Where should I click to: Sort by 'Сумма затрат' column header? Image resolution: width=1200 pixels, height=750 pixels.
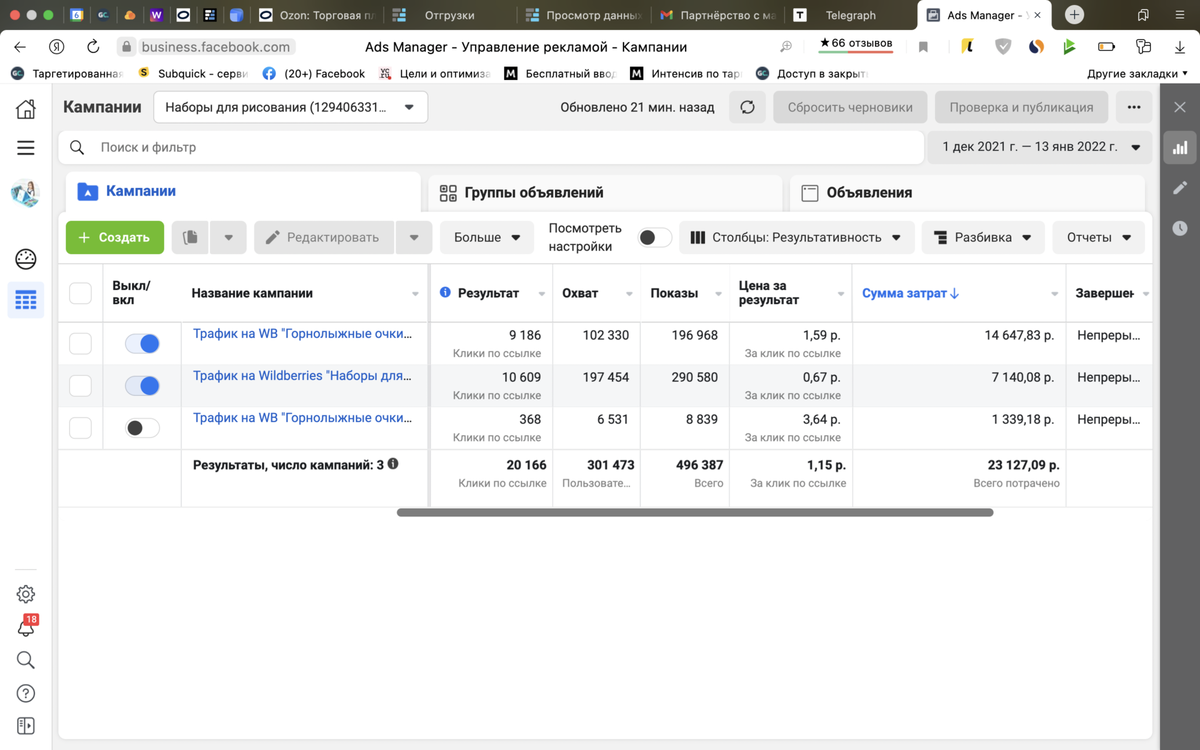pyautogui.click(x=910, y=293)
